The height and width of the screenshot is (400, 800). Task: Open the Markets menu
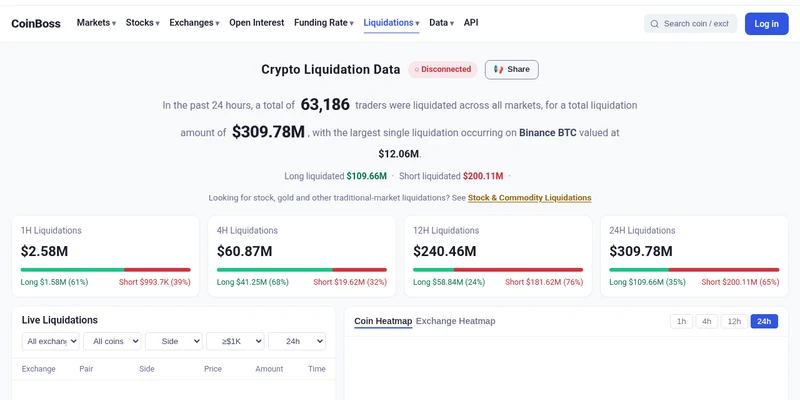tap(96, 23)
